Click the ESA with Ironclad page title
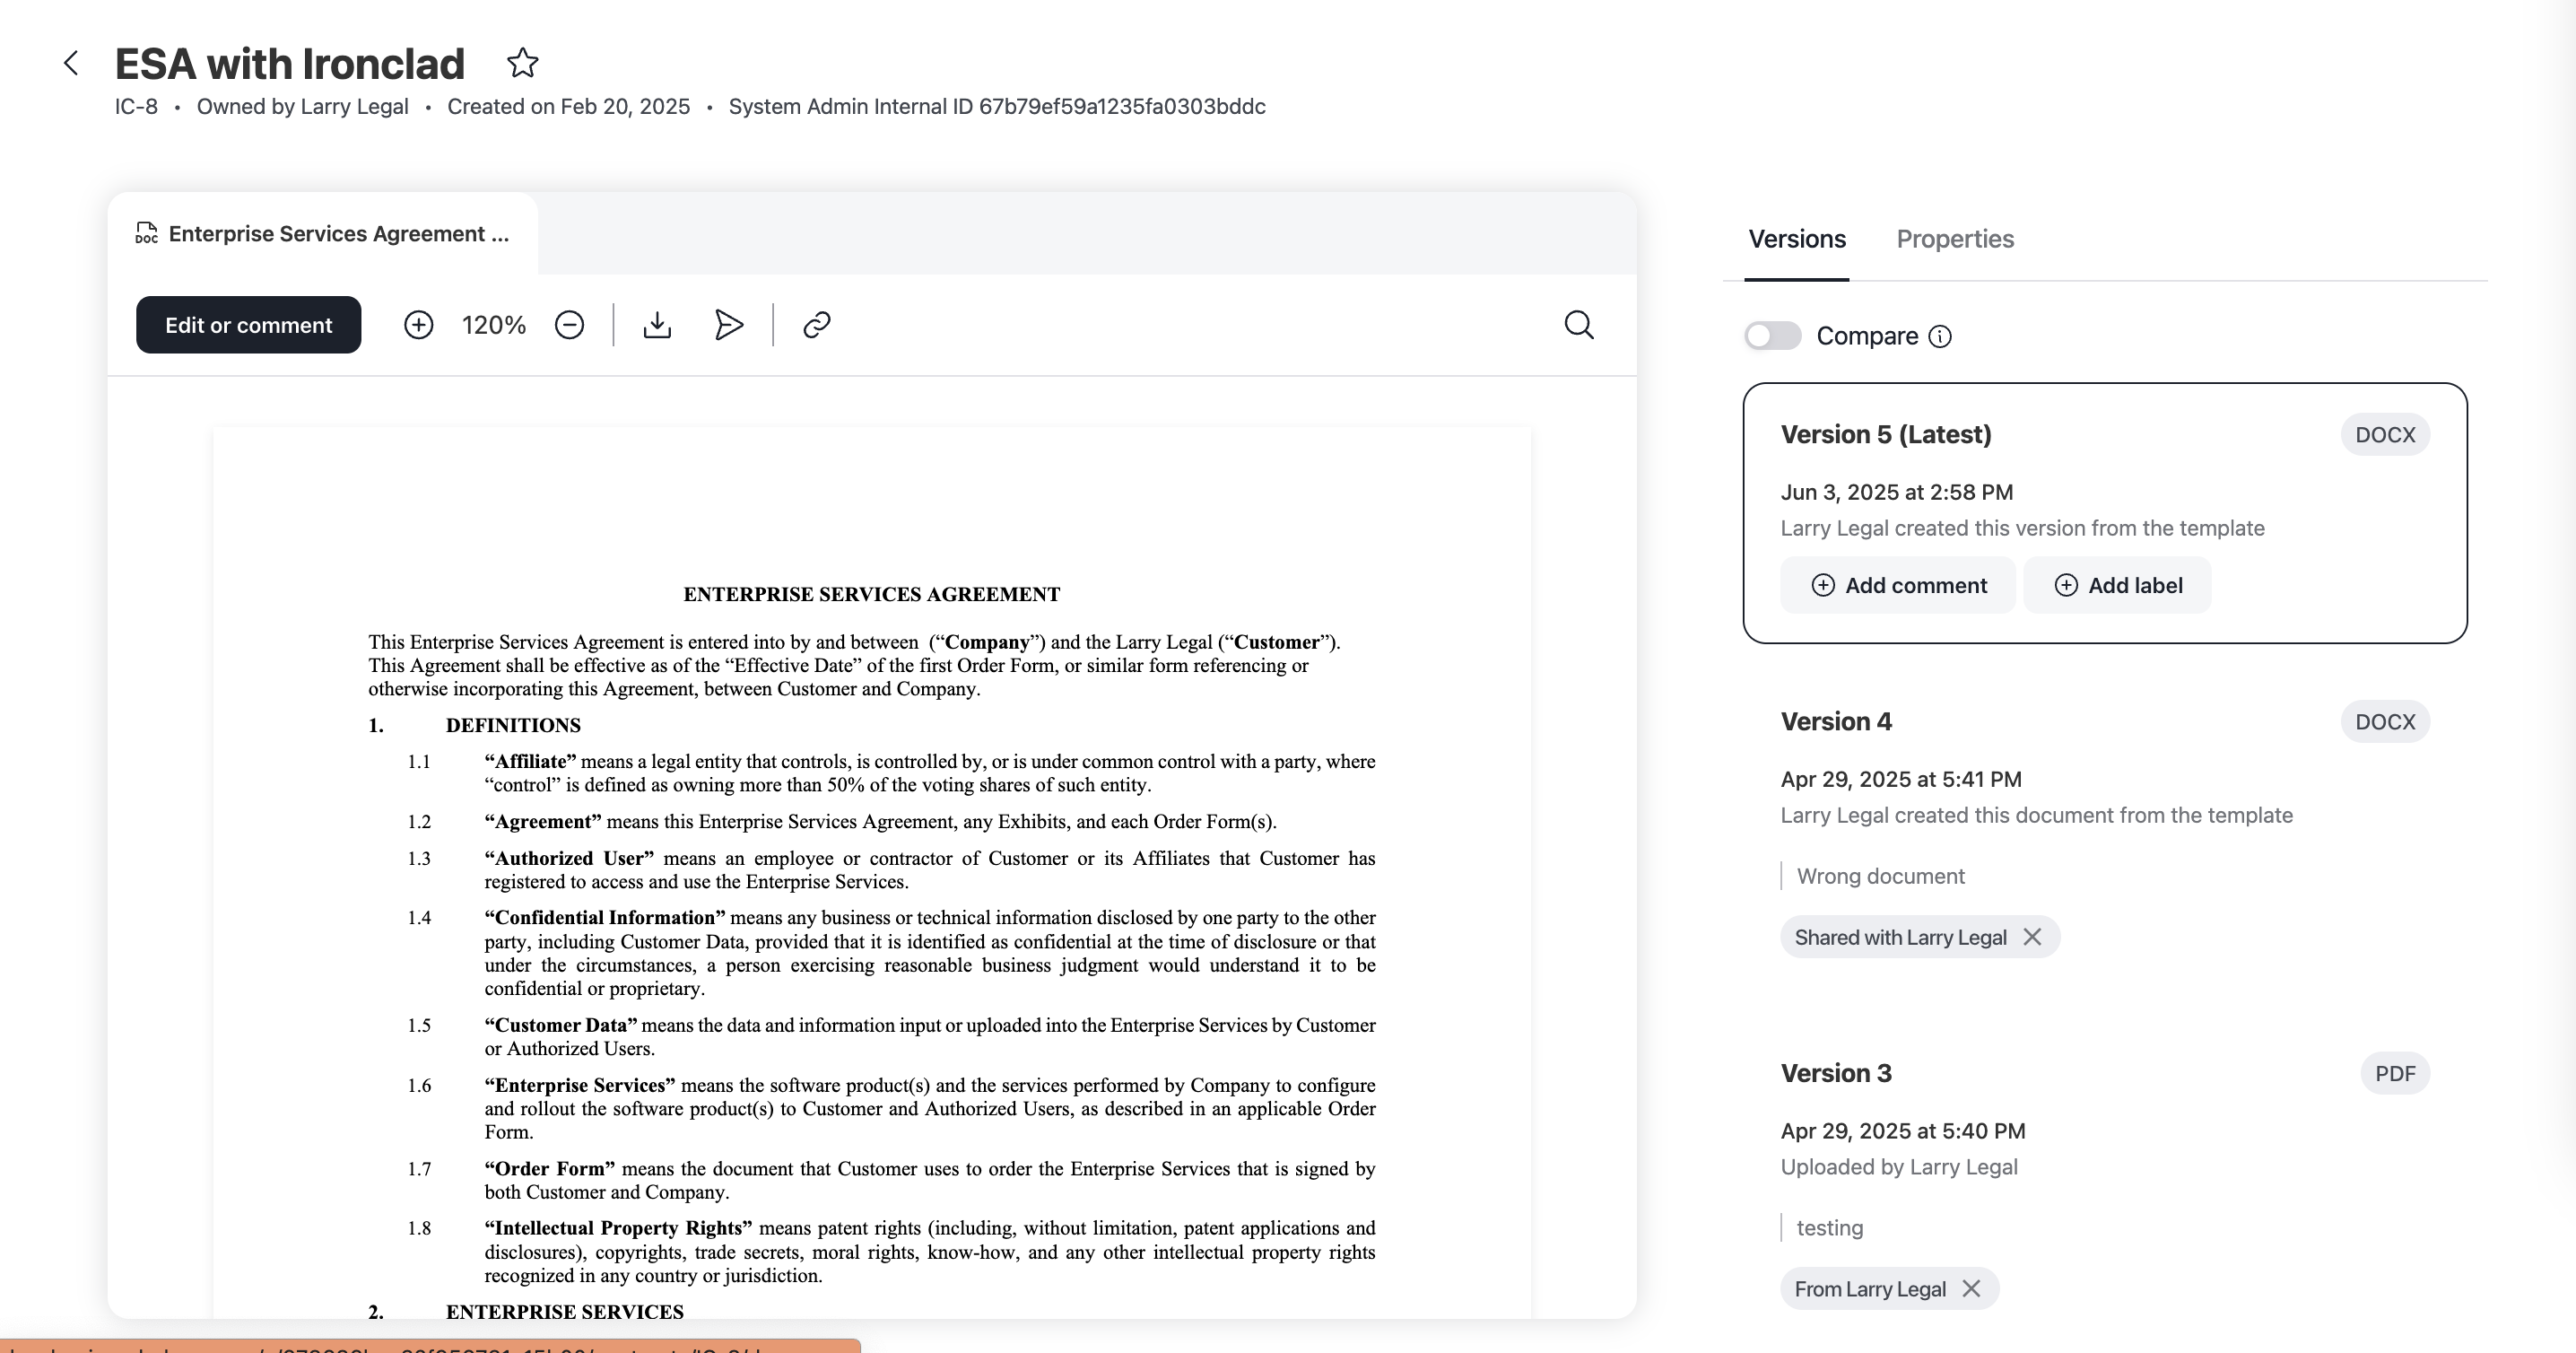Image resolution: width=2576 pixels, height=1353 pixels. [x=290, y=63]
